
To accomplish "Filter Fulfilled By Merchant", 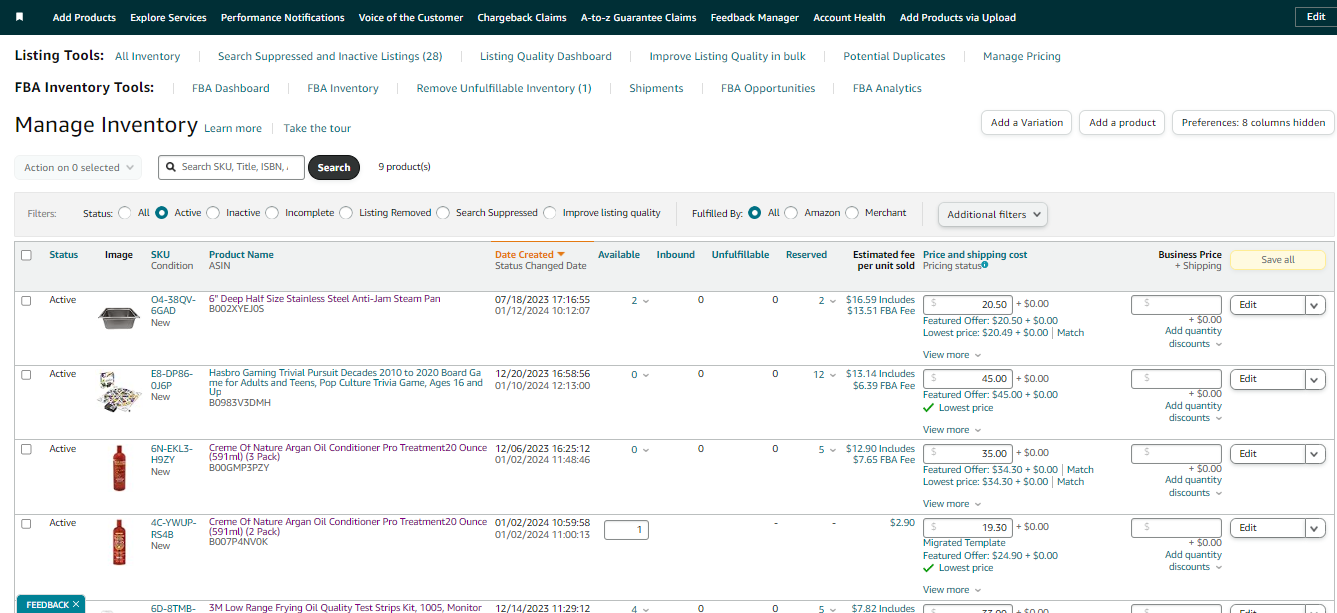I will [x=852, y=213].
